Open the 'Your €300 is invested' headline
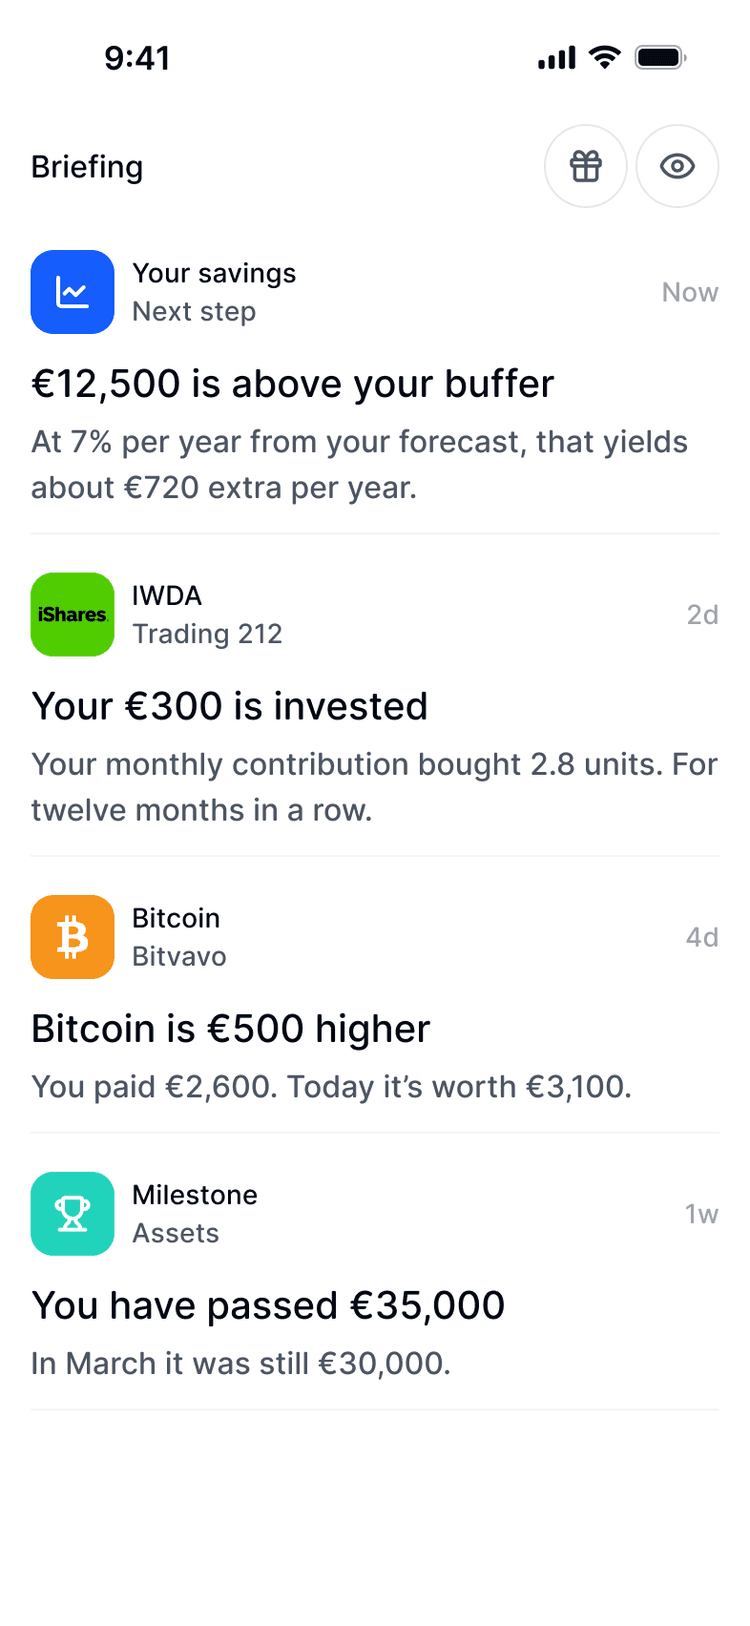Image resolution: width=750 pixels, height=1626 pixels. tap(230, 706)
